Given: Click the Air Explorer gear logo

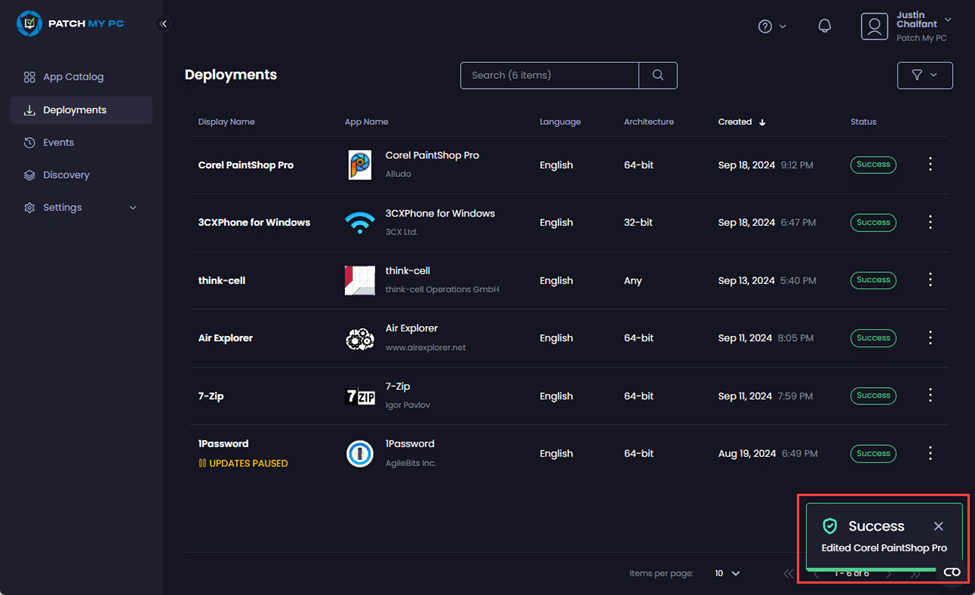Looking at the screenshot, I should pos(360,339).
